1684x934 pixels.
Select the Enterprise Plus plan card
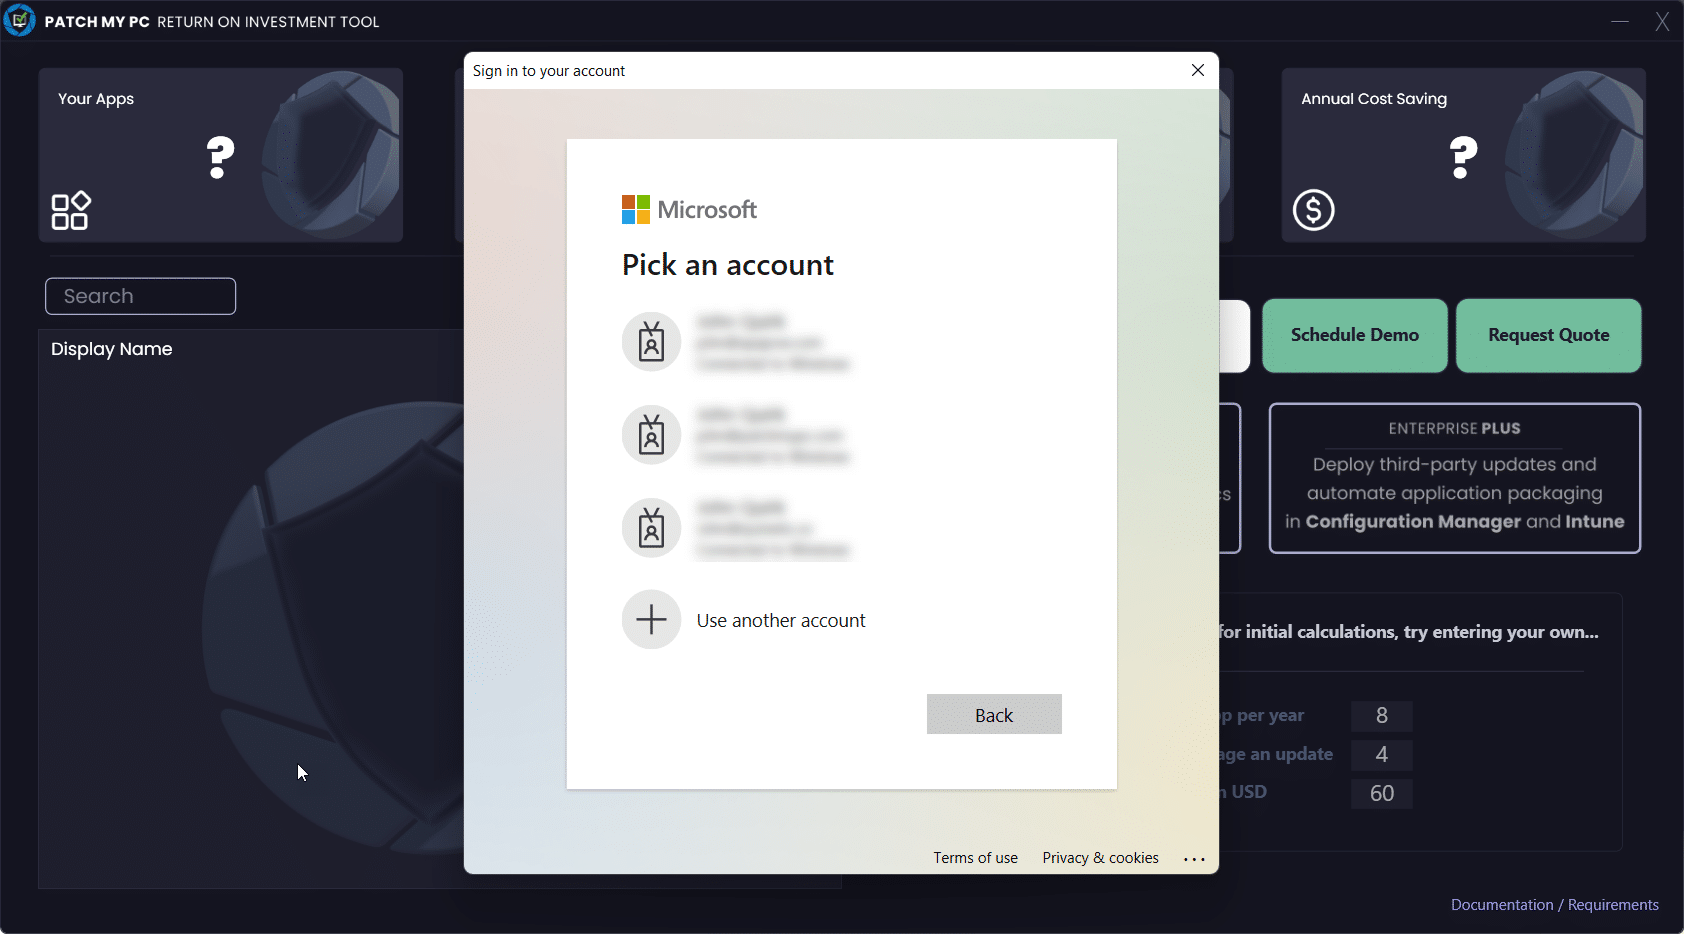tap(1454, 478)
